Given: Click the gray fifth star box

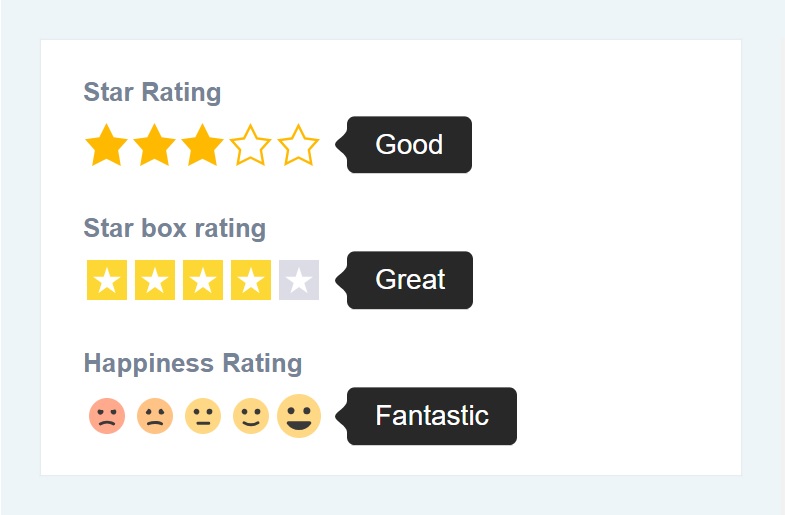Looking at the screenshot, I should pos(299,280).
